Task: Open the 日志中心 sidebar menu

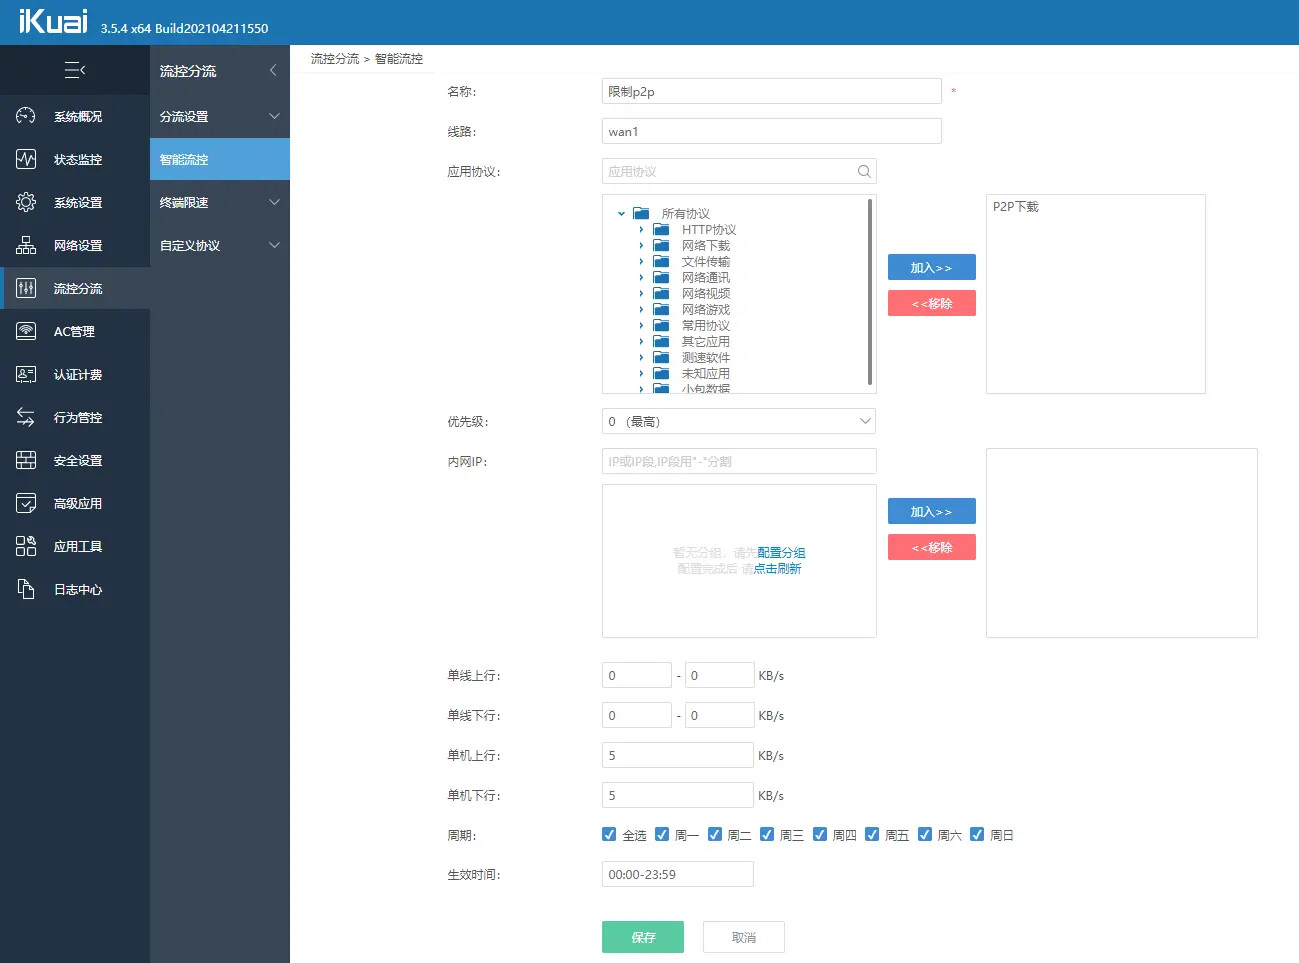Action: (x=75, y=589)
